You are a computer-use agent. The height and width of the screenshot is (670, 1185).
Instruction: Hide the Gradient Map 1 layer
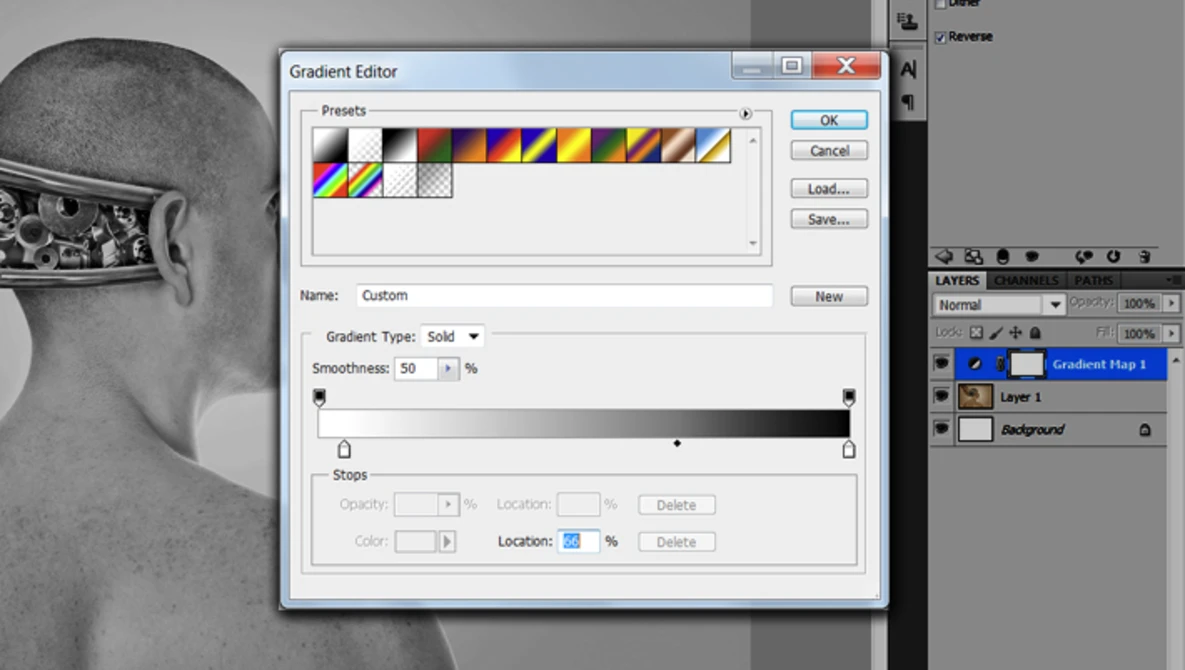coord(942,364)
